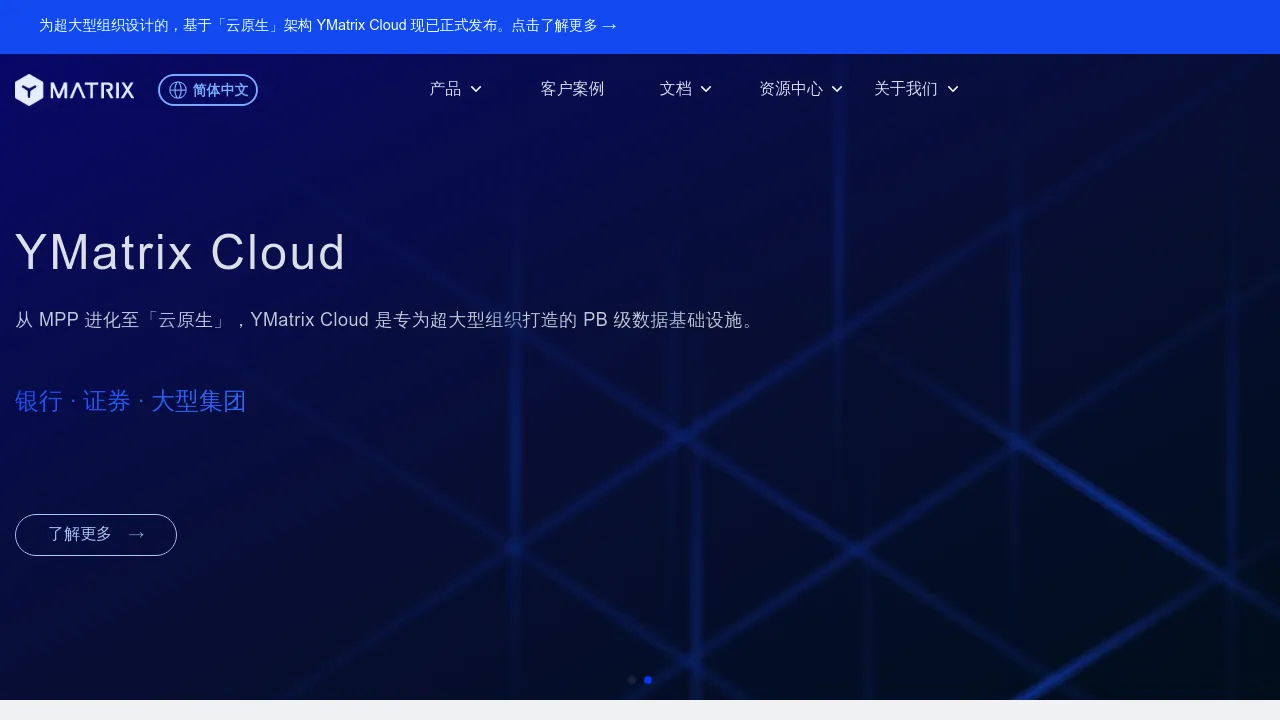
Task: Click the YMatrix Cloud hero heading
Action: tap(180, 252)
